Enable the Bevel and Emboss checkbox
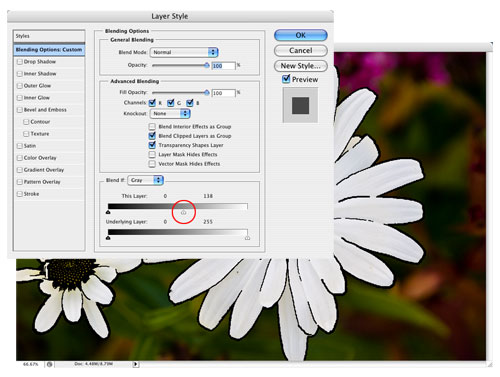 (x=20, y=110)
